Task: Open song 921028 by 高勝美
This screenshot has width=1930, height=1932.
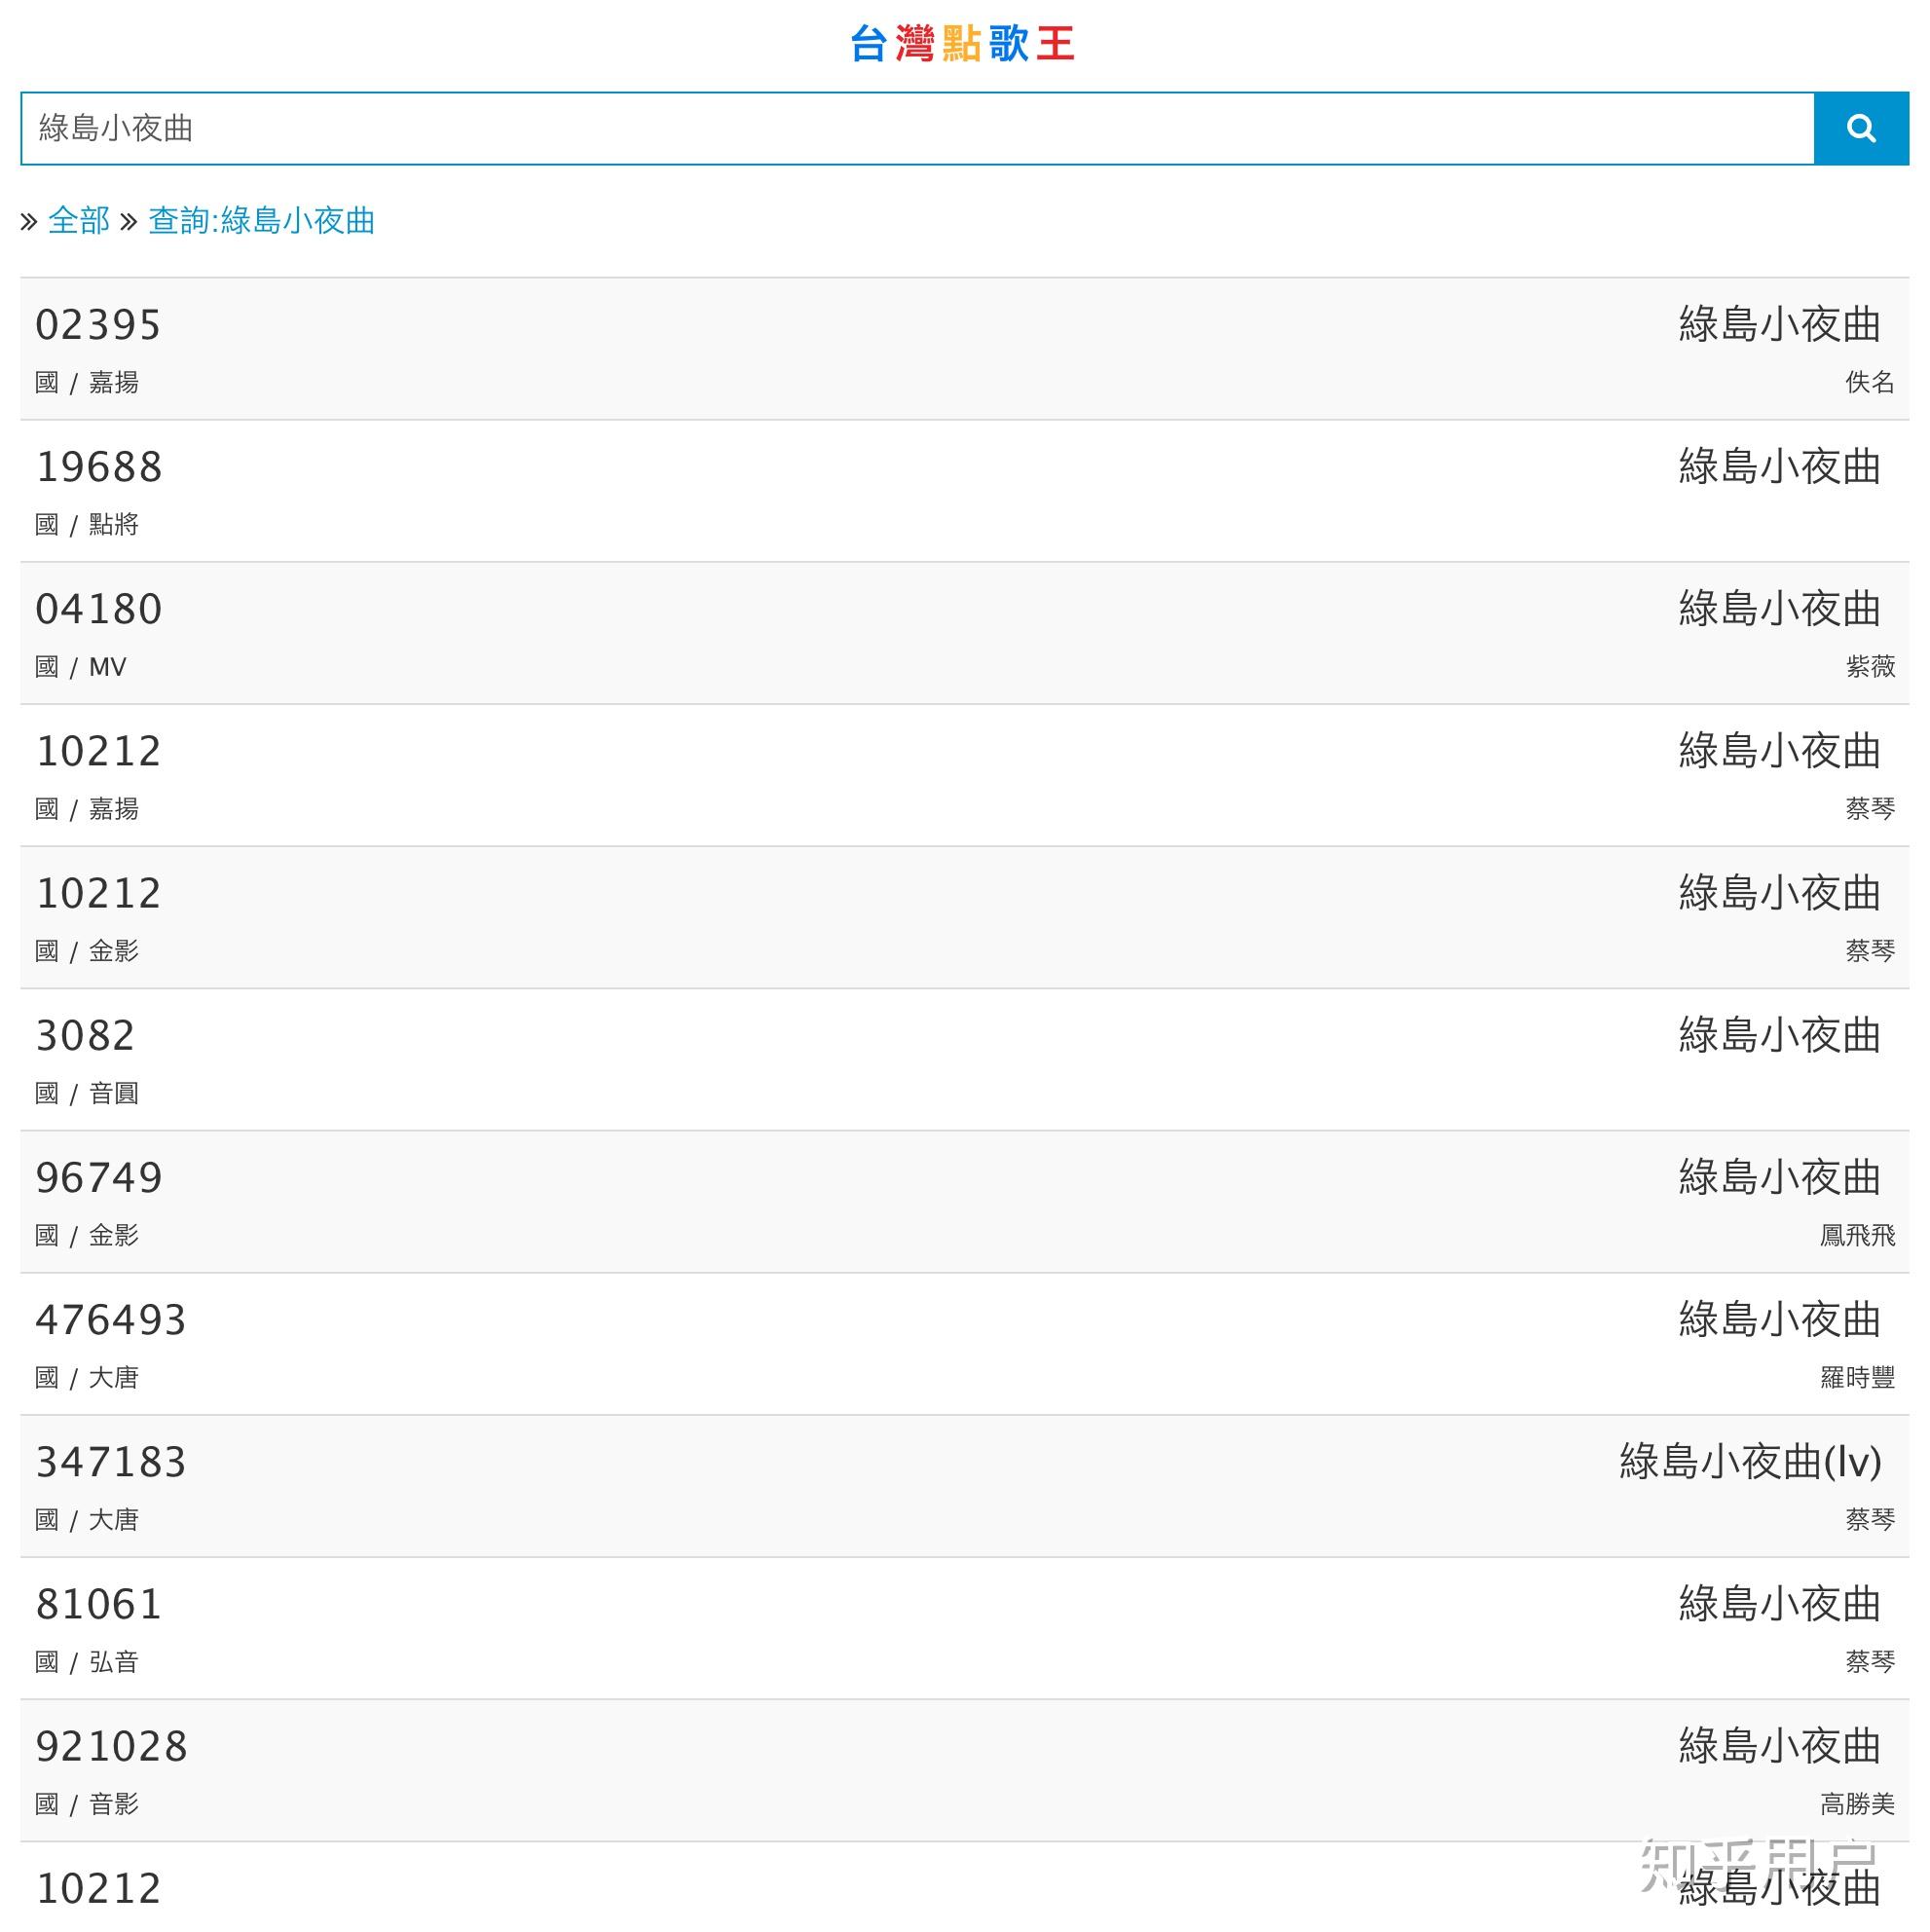Action: pos(110,1746)
